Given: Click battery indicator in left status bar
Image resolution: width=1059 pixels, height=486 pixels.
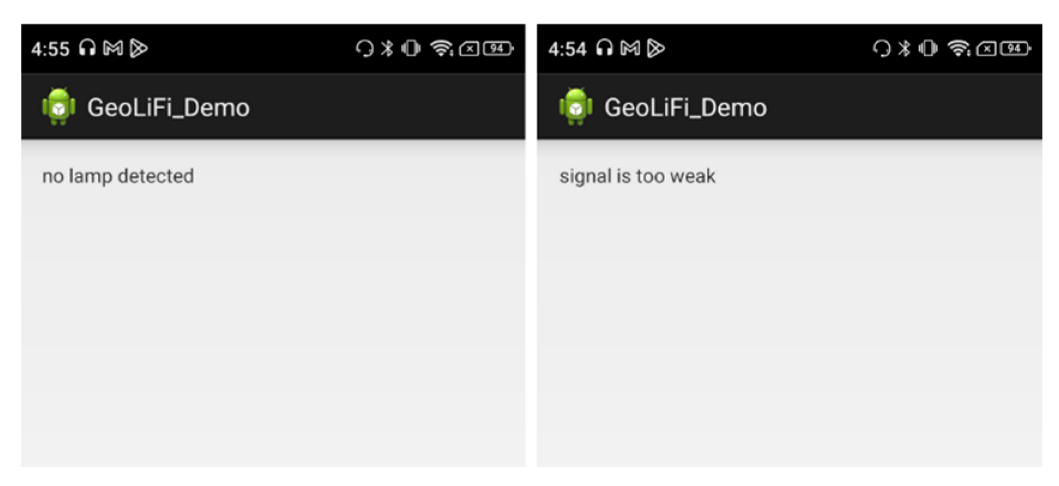Looking at the screenshot, I should [x=498, y=48].
